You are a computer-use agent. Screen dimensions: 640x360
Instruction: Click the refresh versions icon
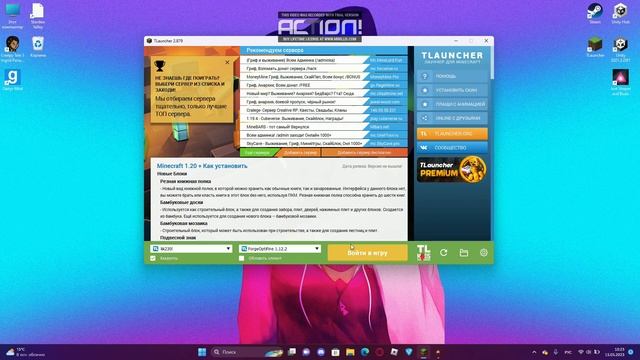pyautogui.click(x=444, y=253)
